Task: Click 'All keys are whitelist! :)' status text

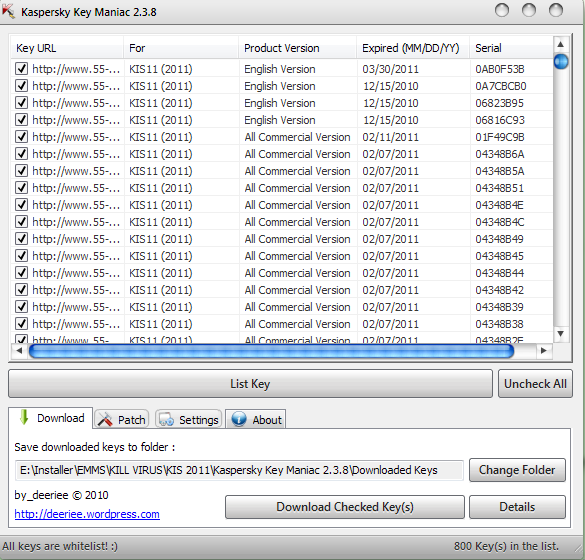Action: pyautogui.click(x=60, y=546)
